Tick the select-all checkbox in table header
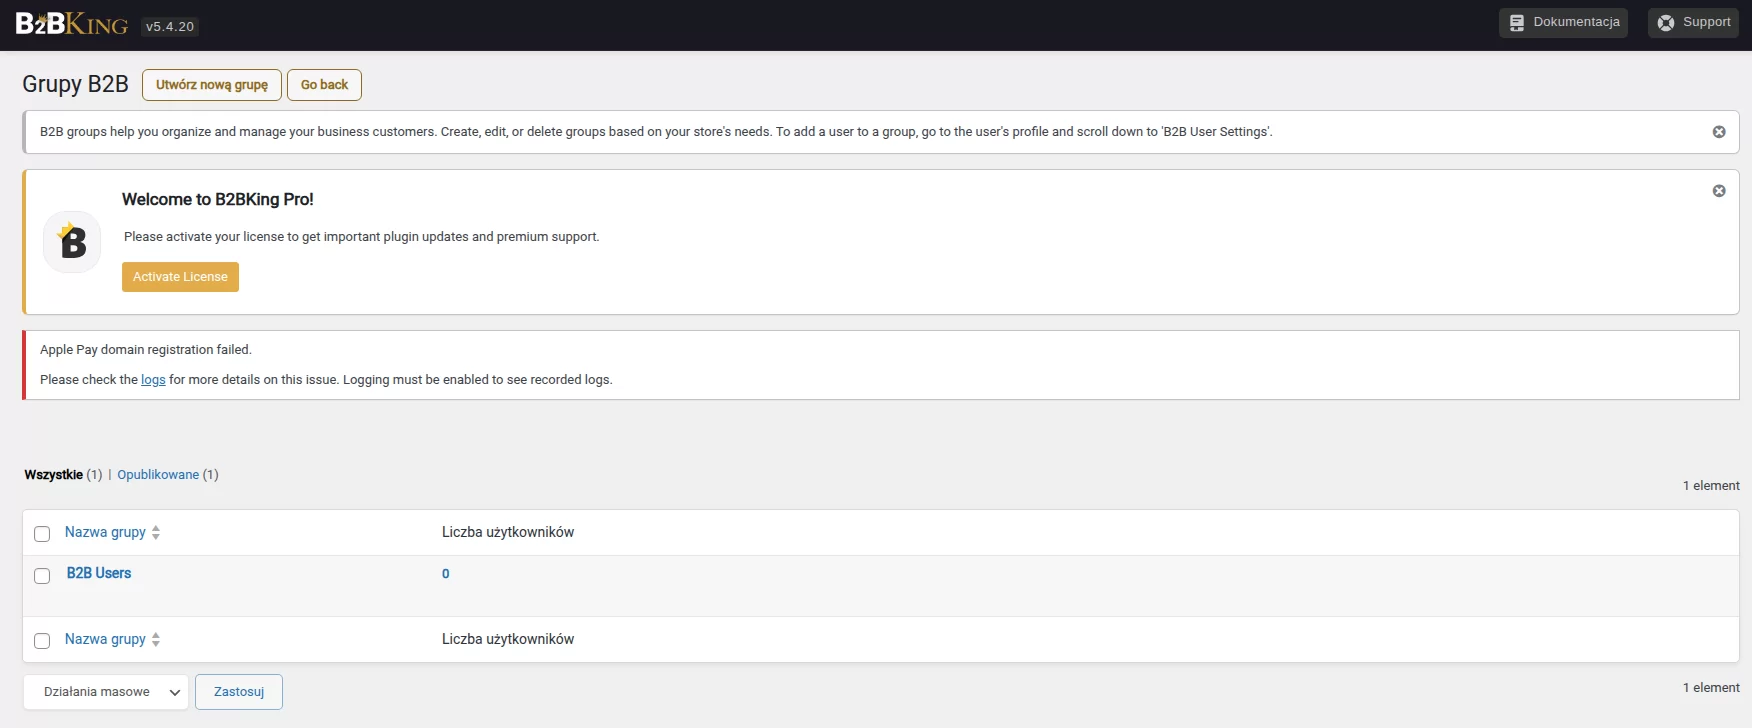 pyautogui.click(x=42, y=534)
